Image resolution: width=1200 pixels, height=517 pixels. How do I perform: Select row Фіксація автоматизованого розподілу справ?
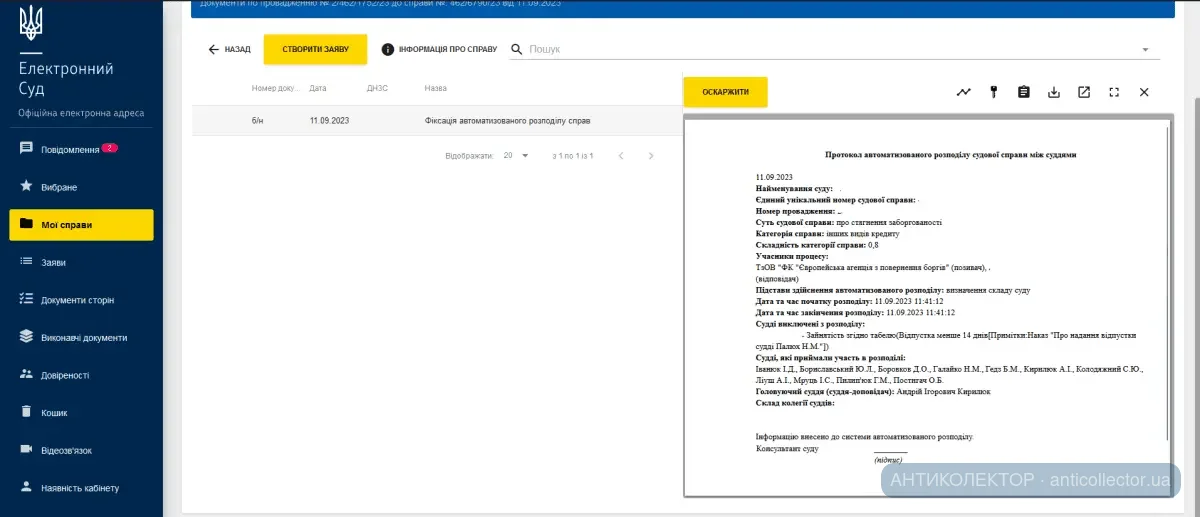tap(437, 121)
